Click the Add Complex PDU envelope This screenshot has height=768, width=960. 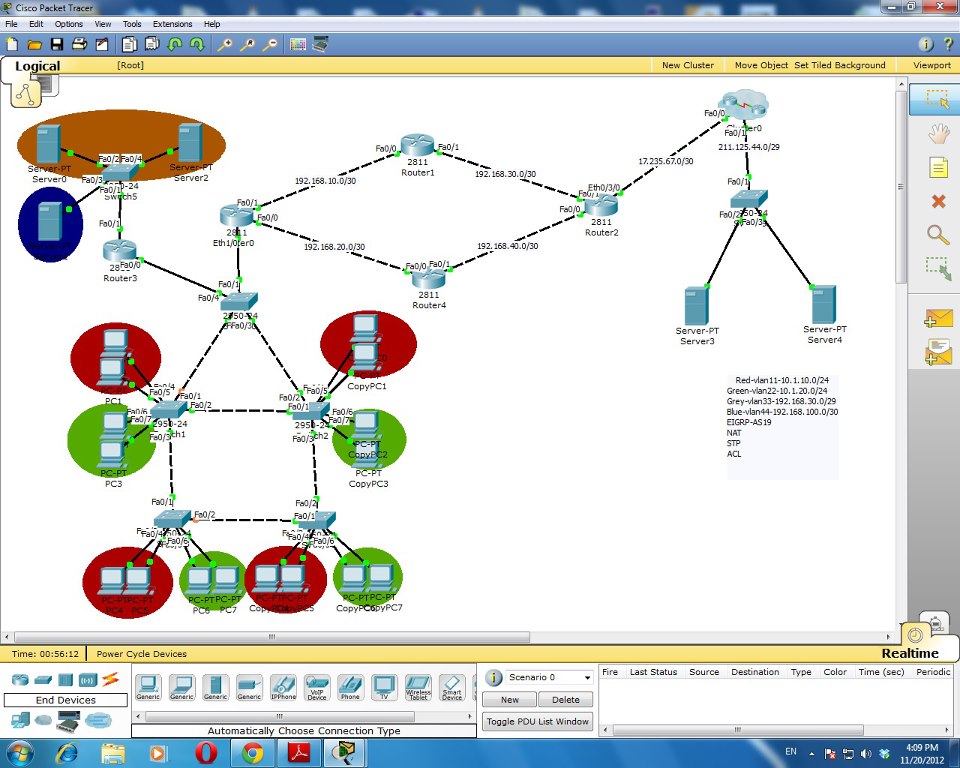939,353
